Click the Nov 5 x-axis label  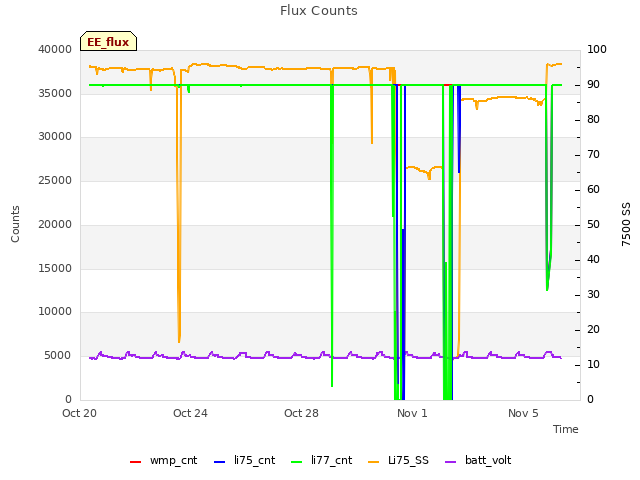tap(523, 413)
